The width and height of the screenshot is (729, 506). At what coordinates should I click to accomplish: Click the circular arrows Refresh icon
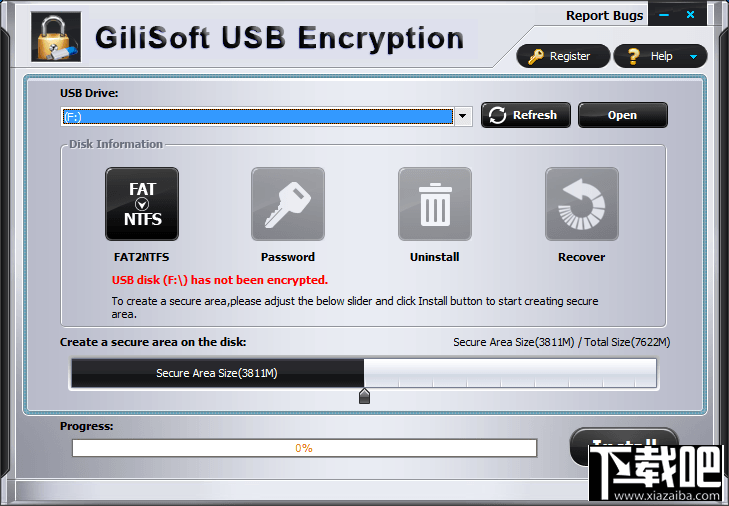497,115
